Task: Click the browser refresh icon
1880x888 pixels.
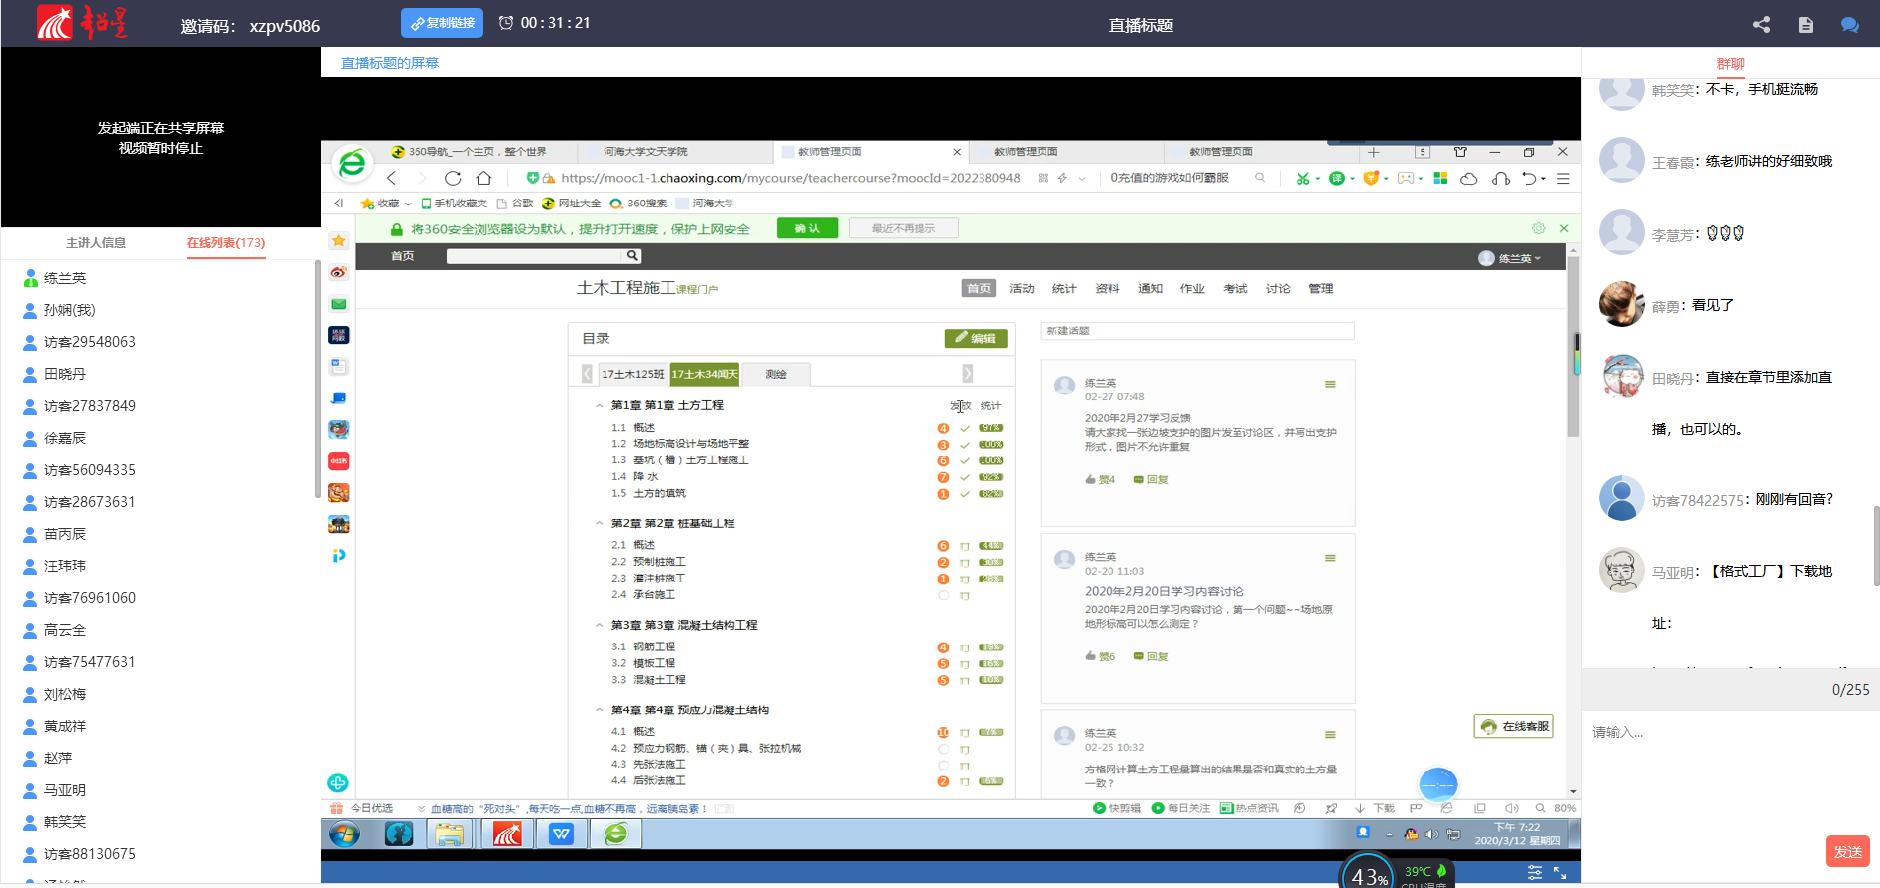Action: coord(453,178)
